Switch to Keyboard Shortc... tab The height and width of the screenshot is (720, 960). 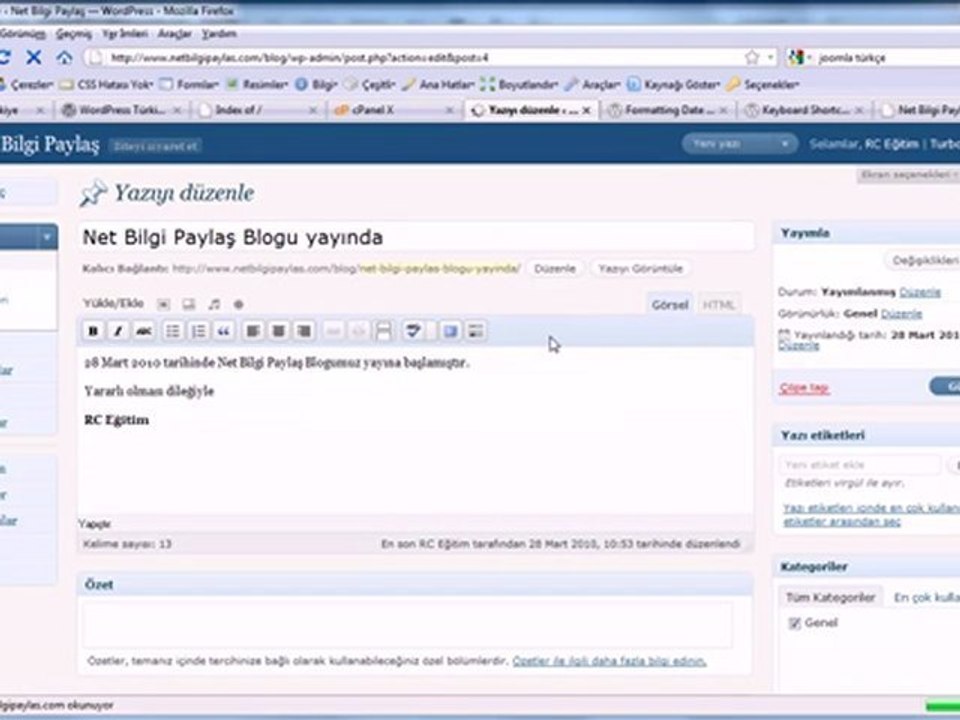click(x=805, y=110)
